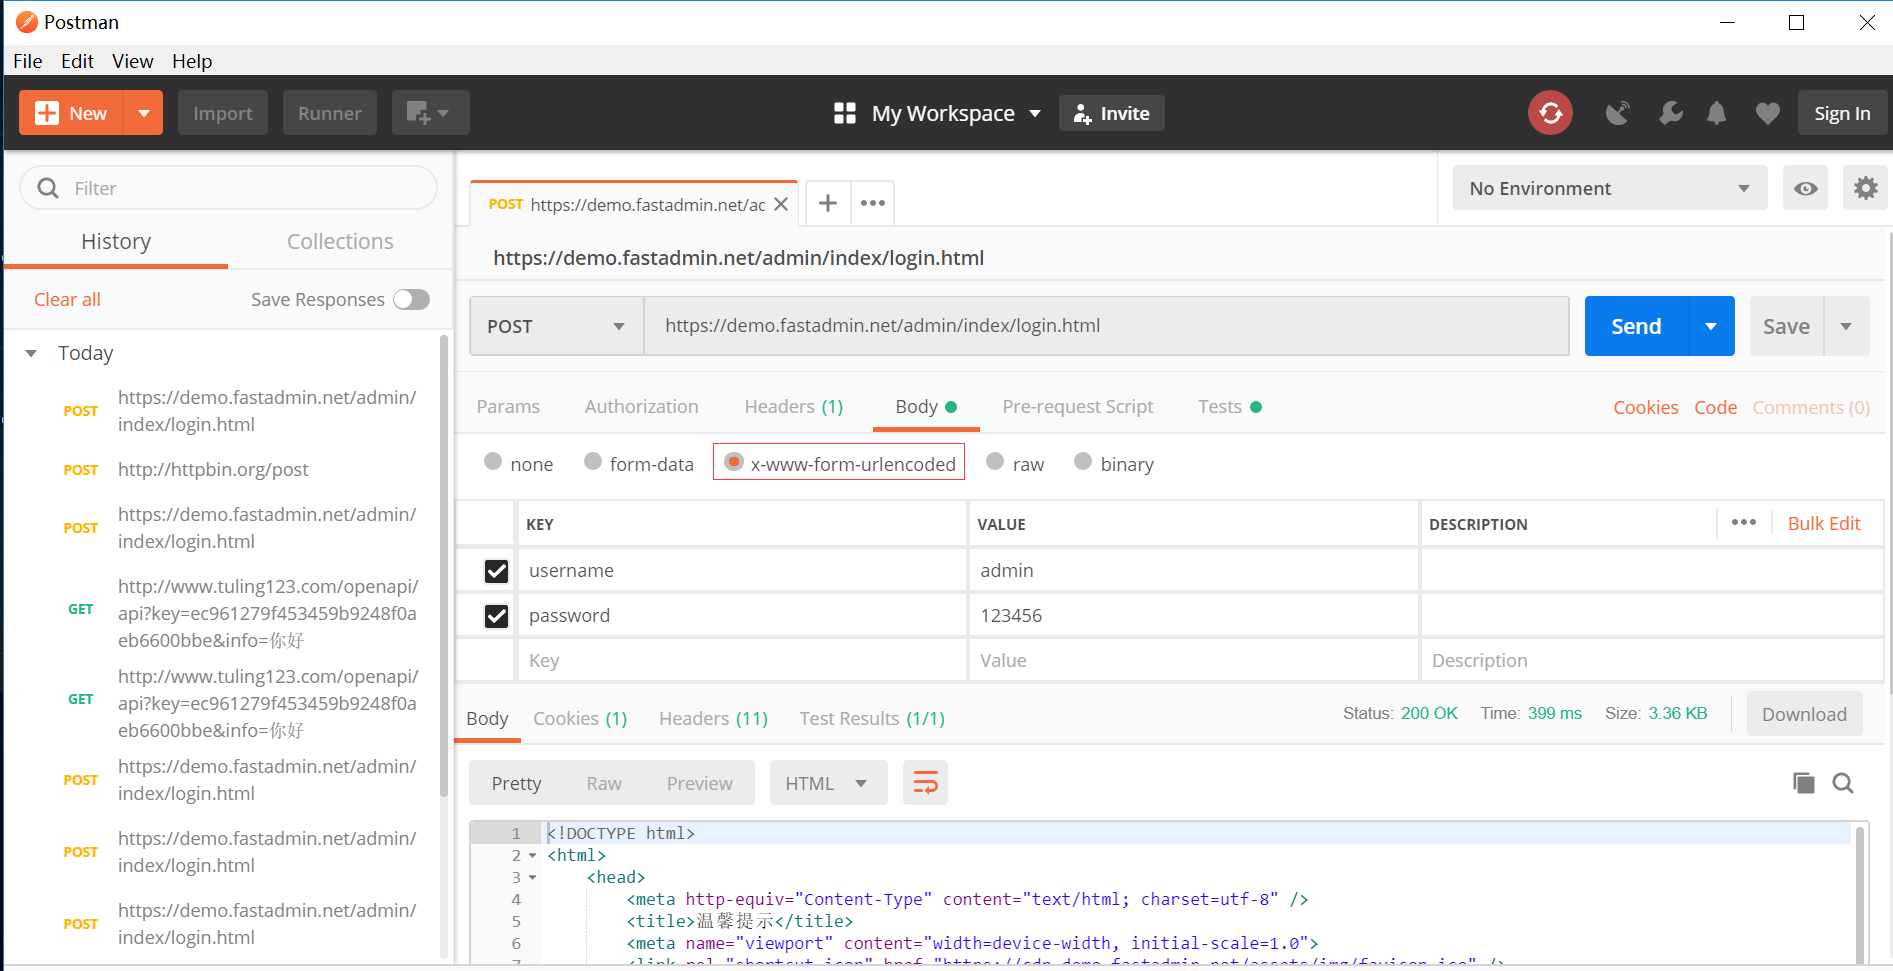Open the notifications bell
This screenshot has width=1893, height=971.
pyautogui.click(x=1716, y=113)
